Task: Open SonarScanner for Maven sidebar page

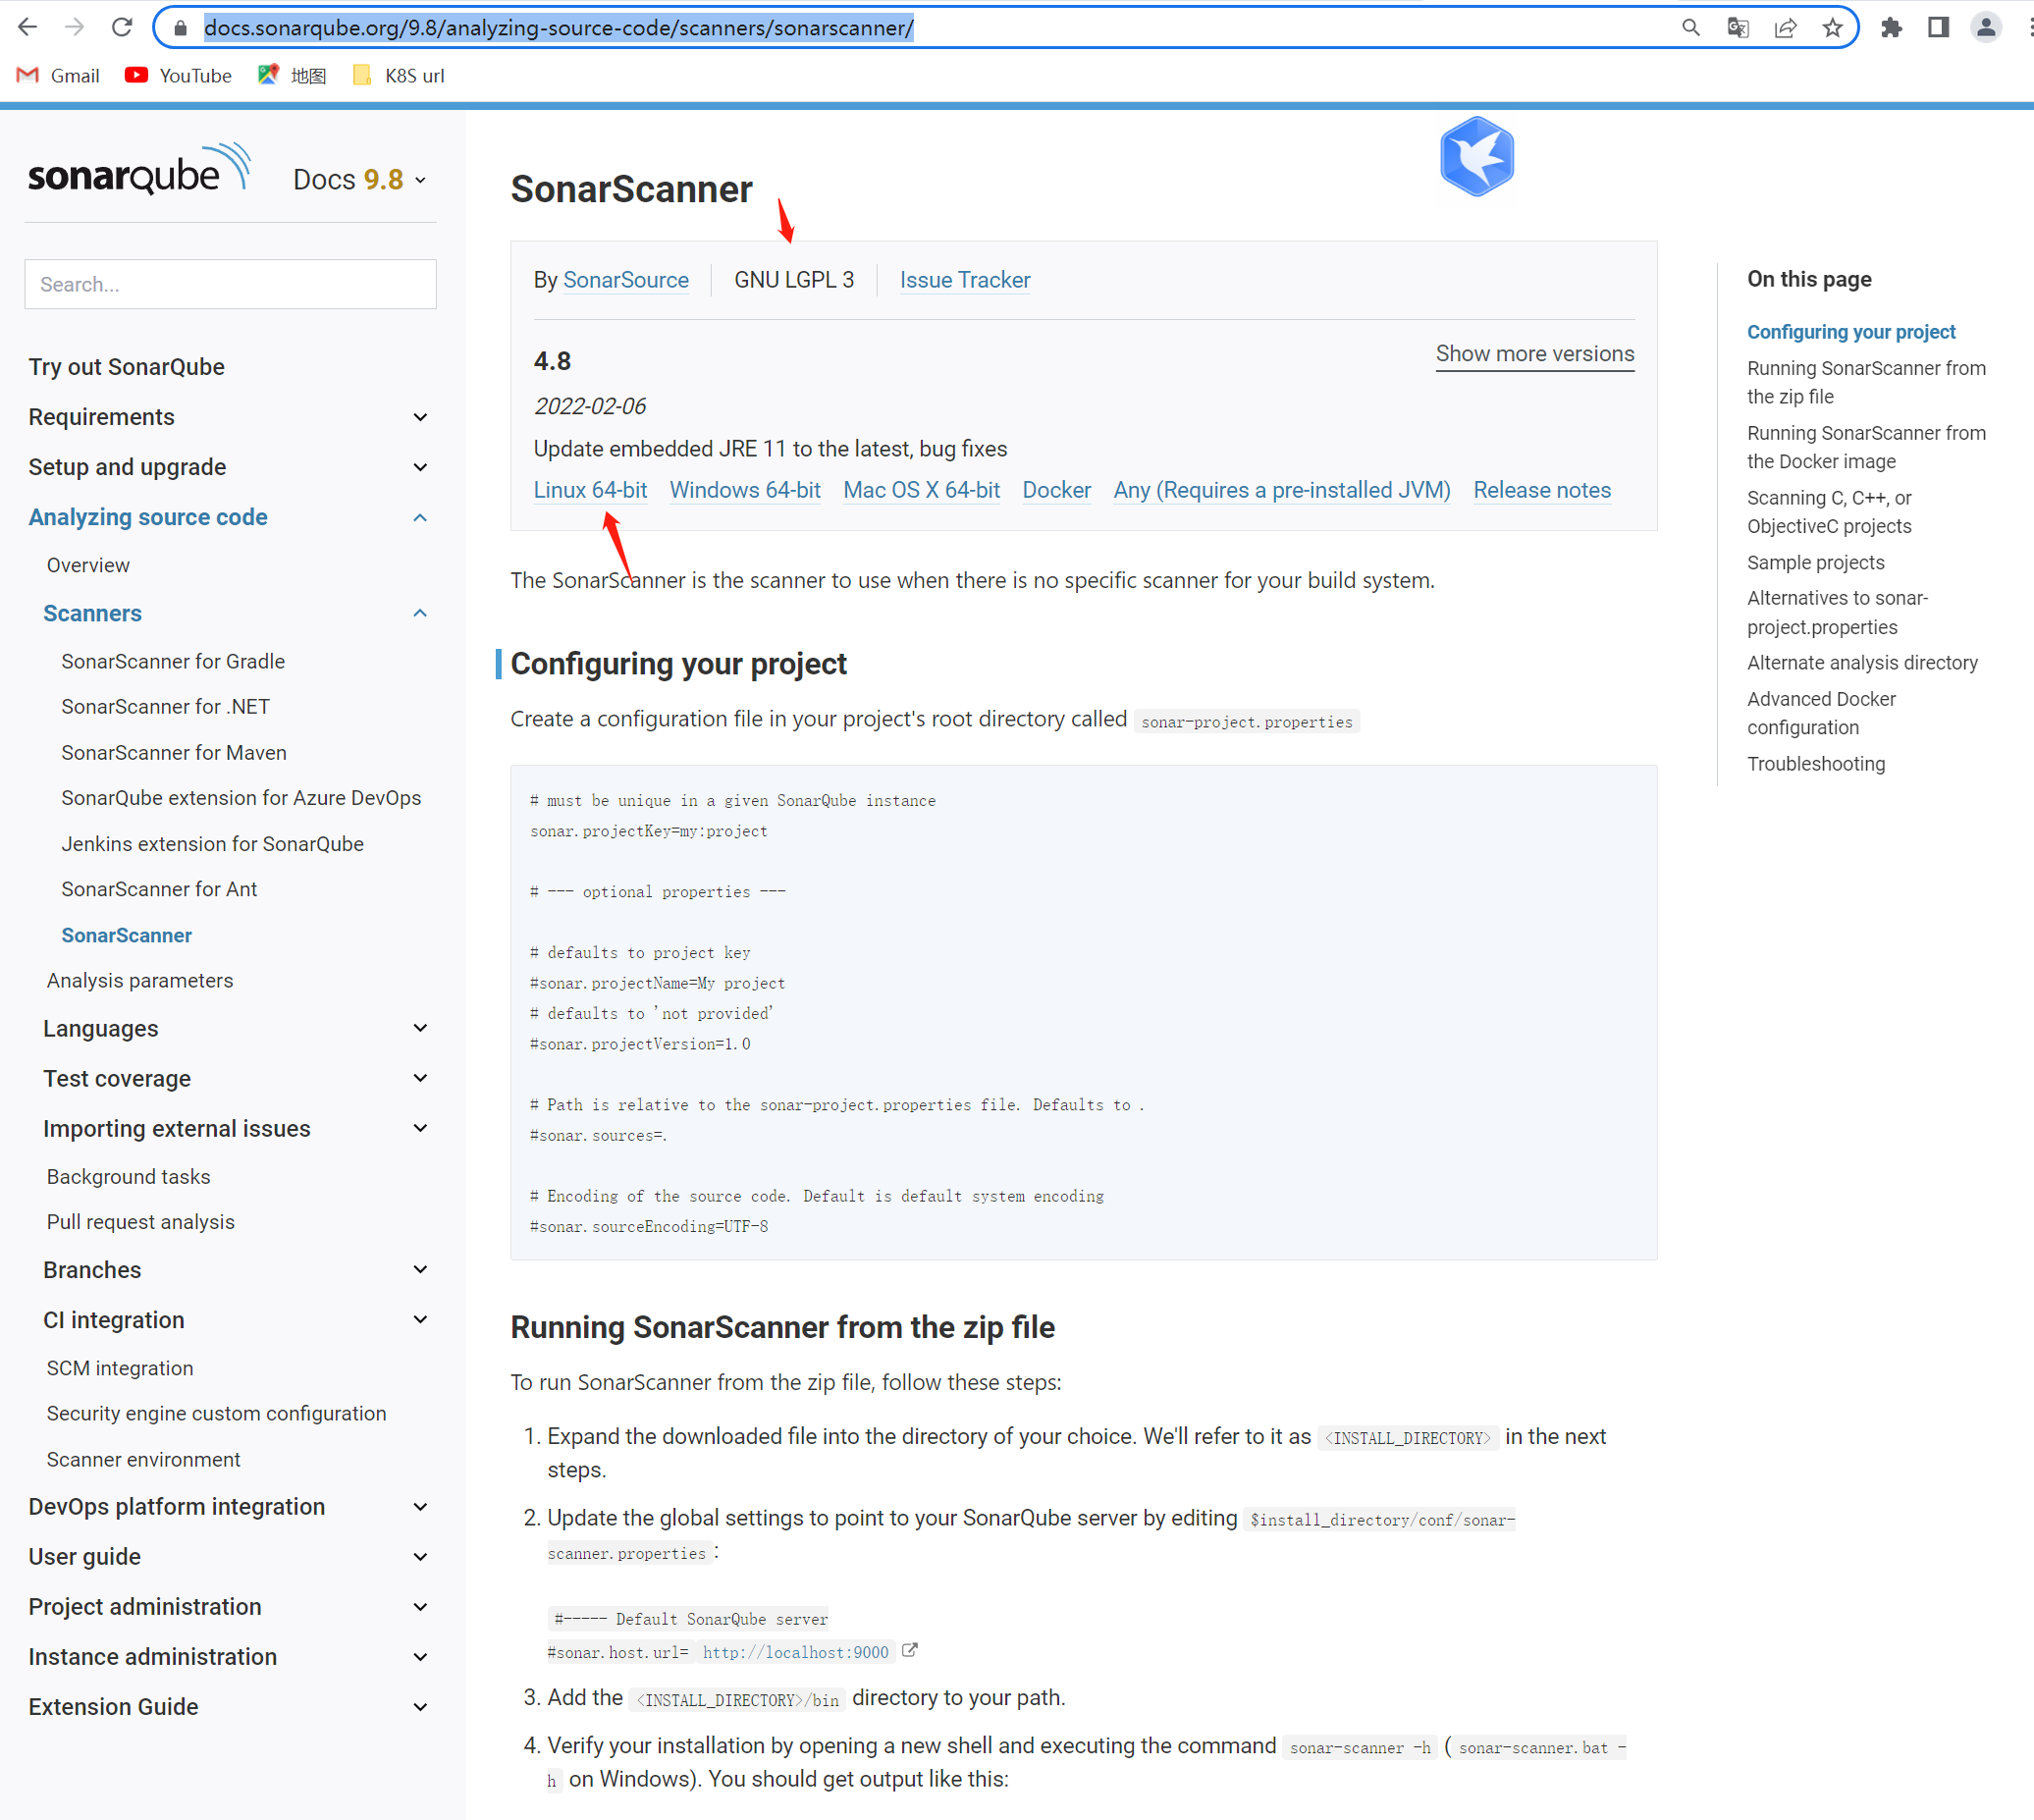Action: coord(174,752)
